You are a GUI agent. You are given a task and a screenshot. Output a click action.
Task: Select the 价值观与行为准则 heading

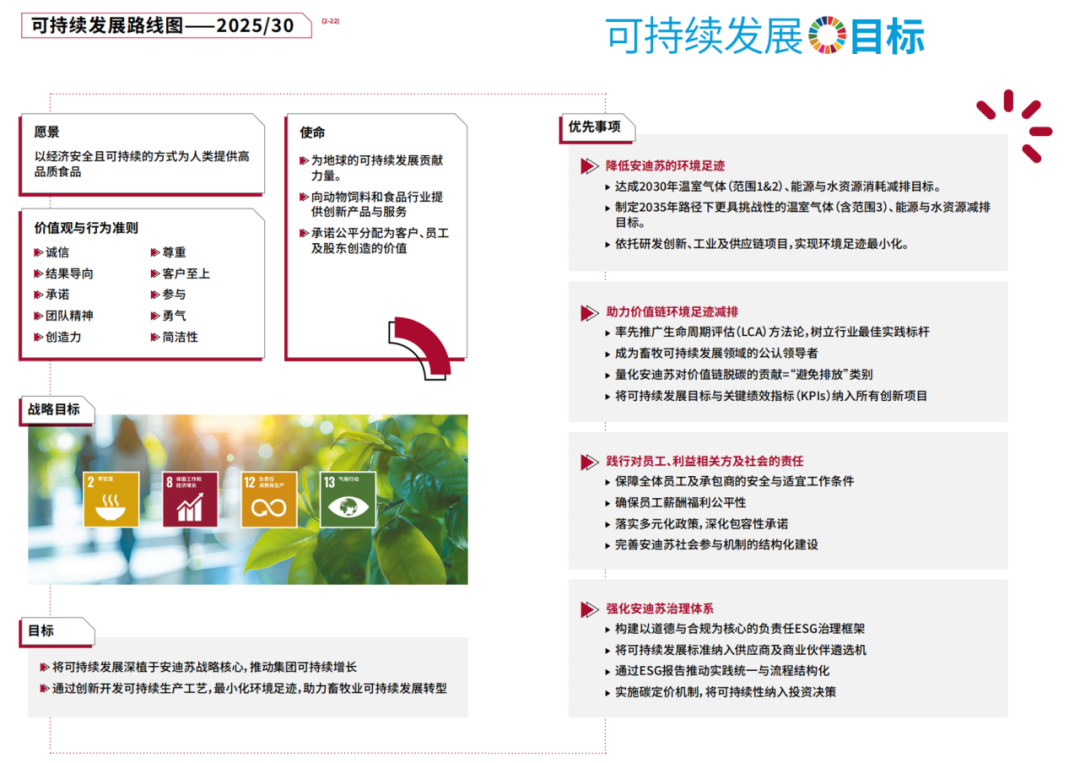coord(86,228)
